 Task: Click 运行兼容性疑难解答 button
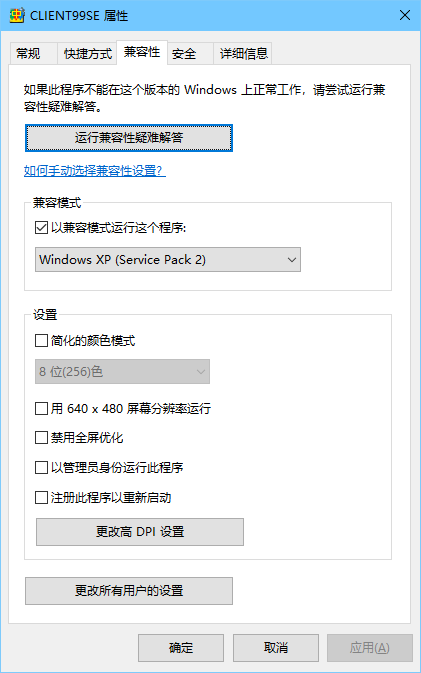point(129,138)
